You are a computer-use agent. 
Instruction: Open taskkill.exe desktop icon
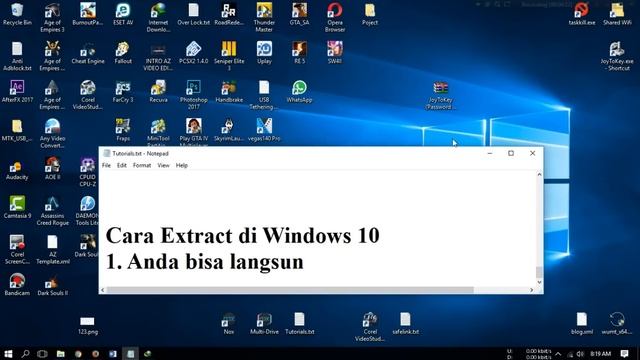582,14
